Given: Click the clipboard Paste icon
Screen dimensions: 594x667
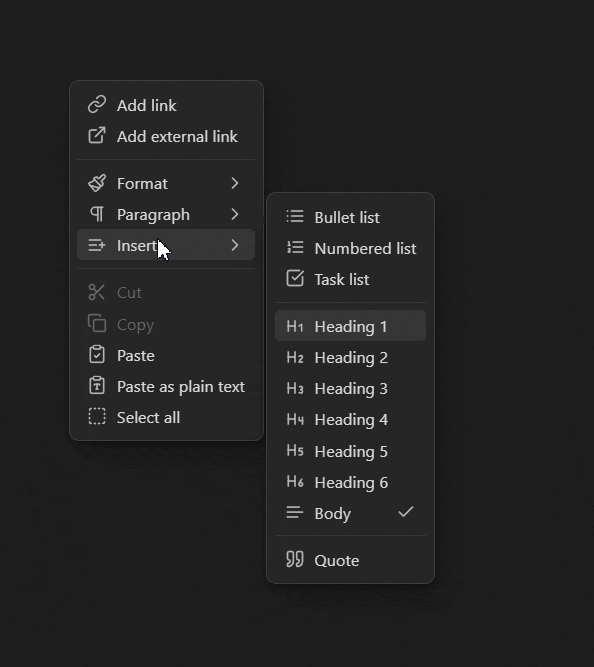Looking at the screenshot, I should pos(97,355).
